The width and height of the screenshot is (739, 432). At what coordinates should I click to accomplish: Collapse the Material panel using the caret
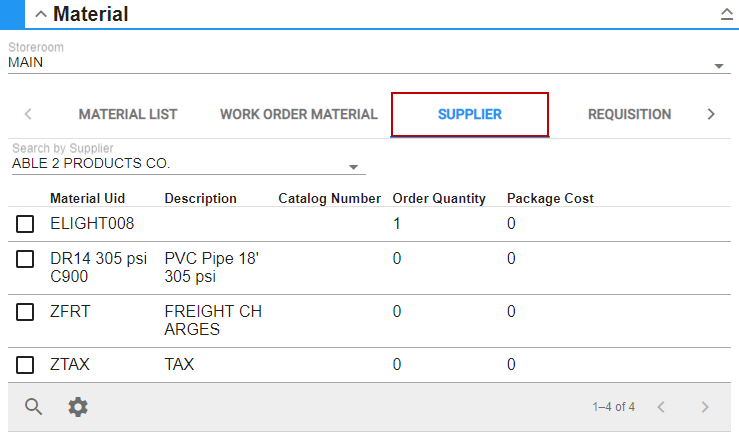point(40,14)
